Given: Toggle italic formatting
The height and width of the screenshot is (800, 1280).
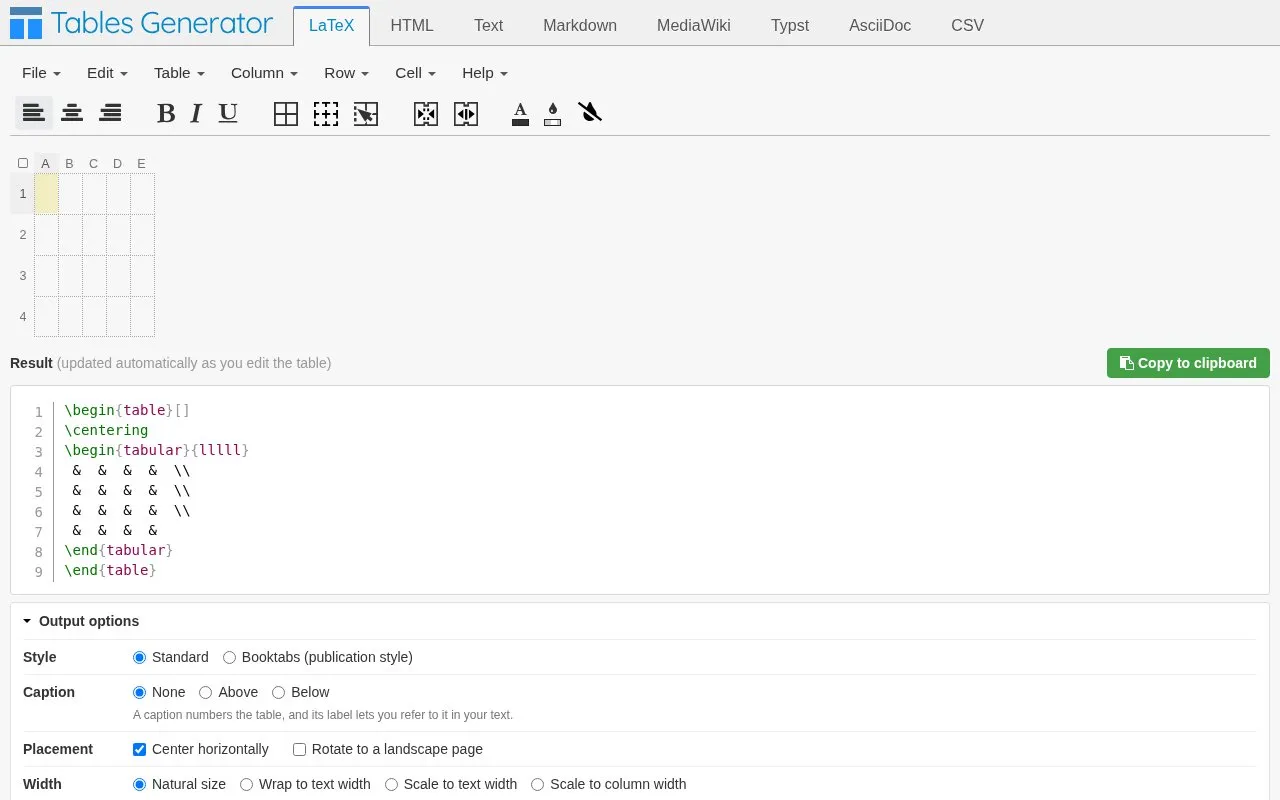Looking at the screenshot, I should click(x=196, y=113).
